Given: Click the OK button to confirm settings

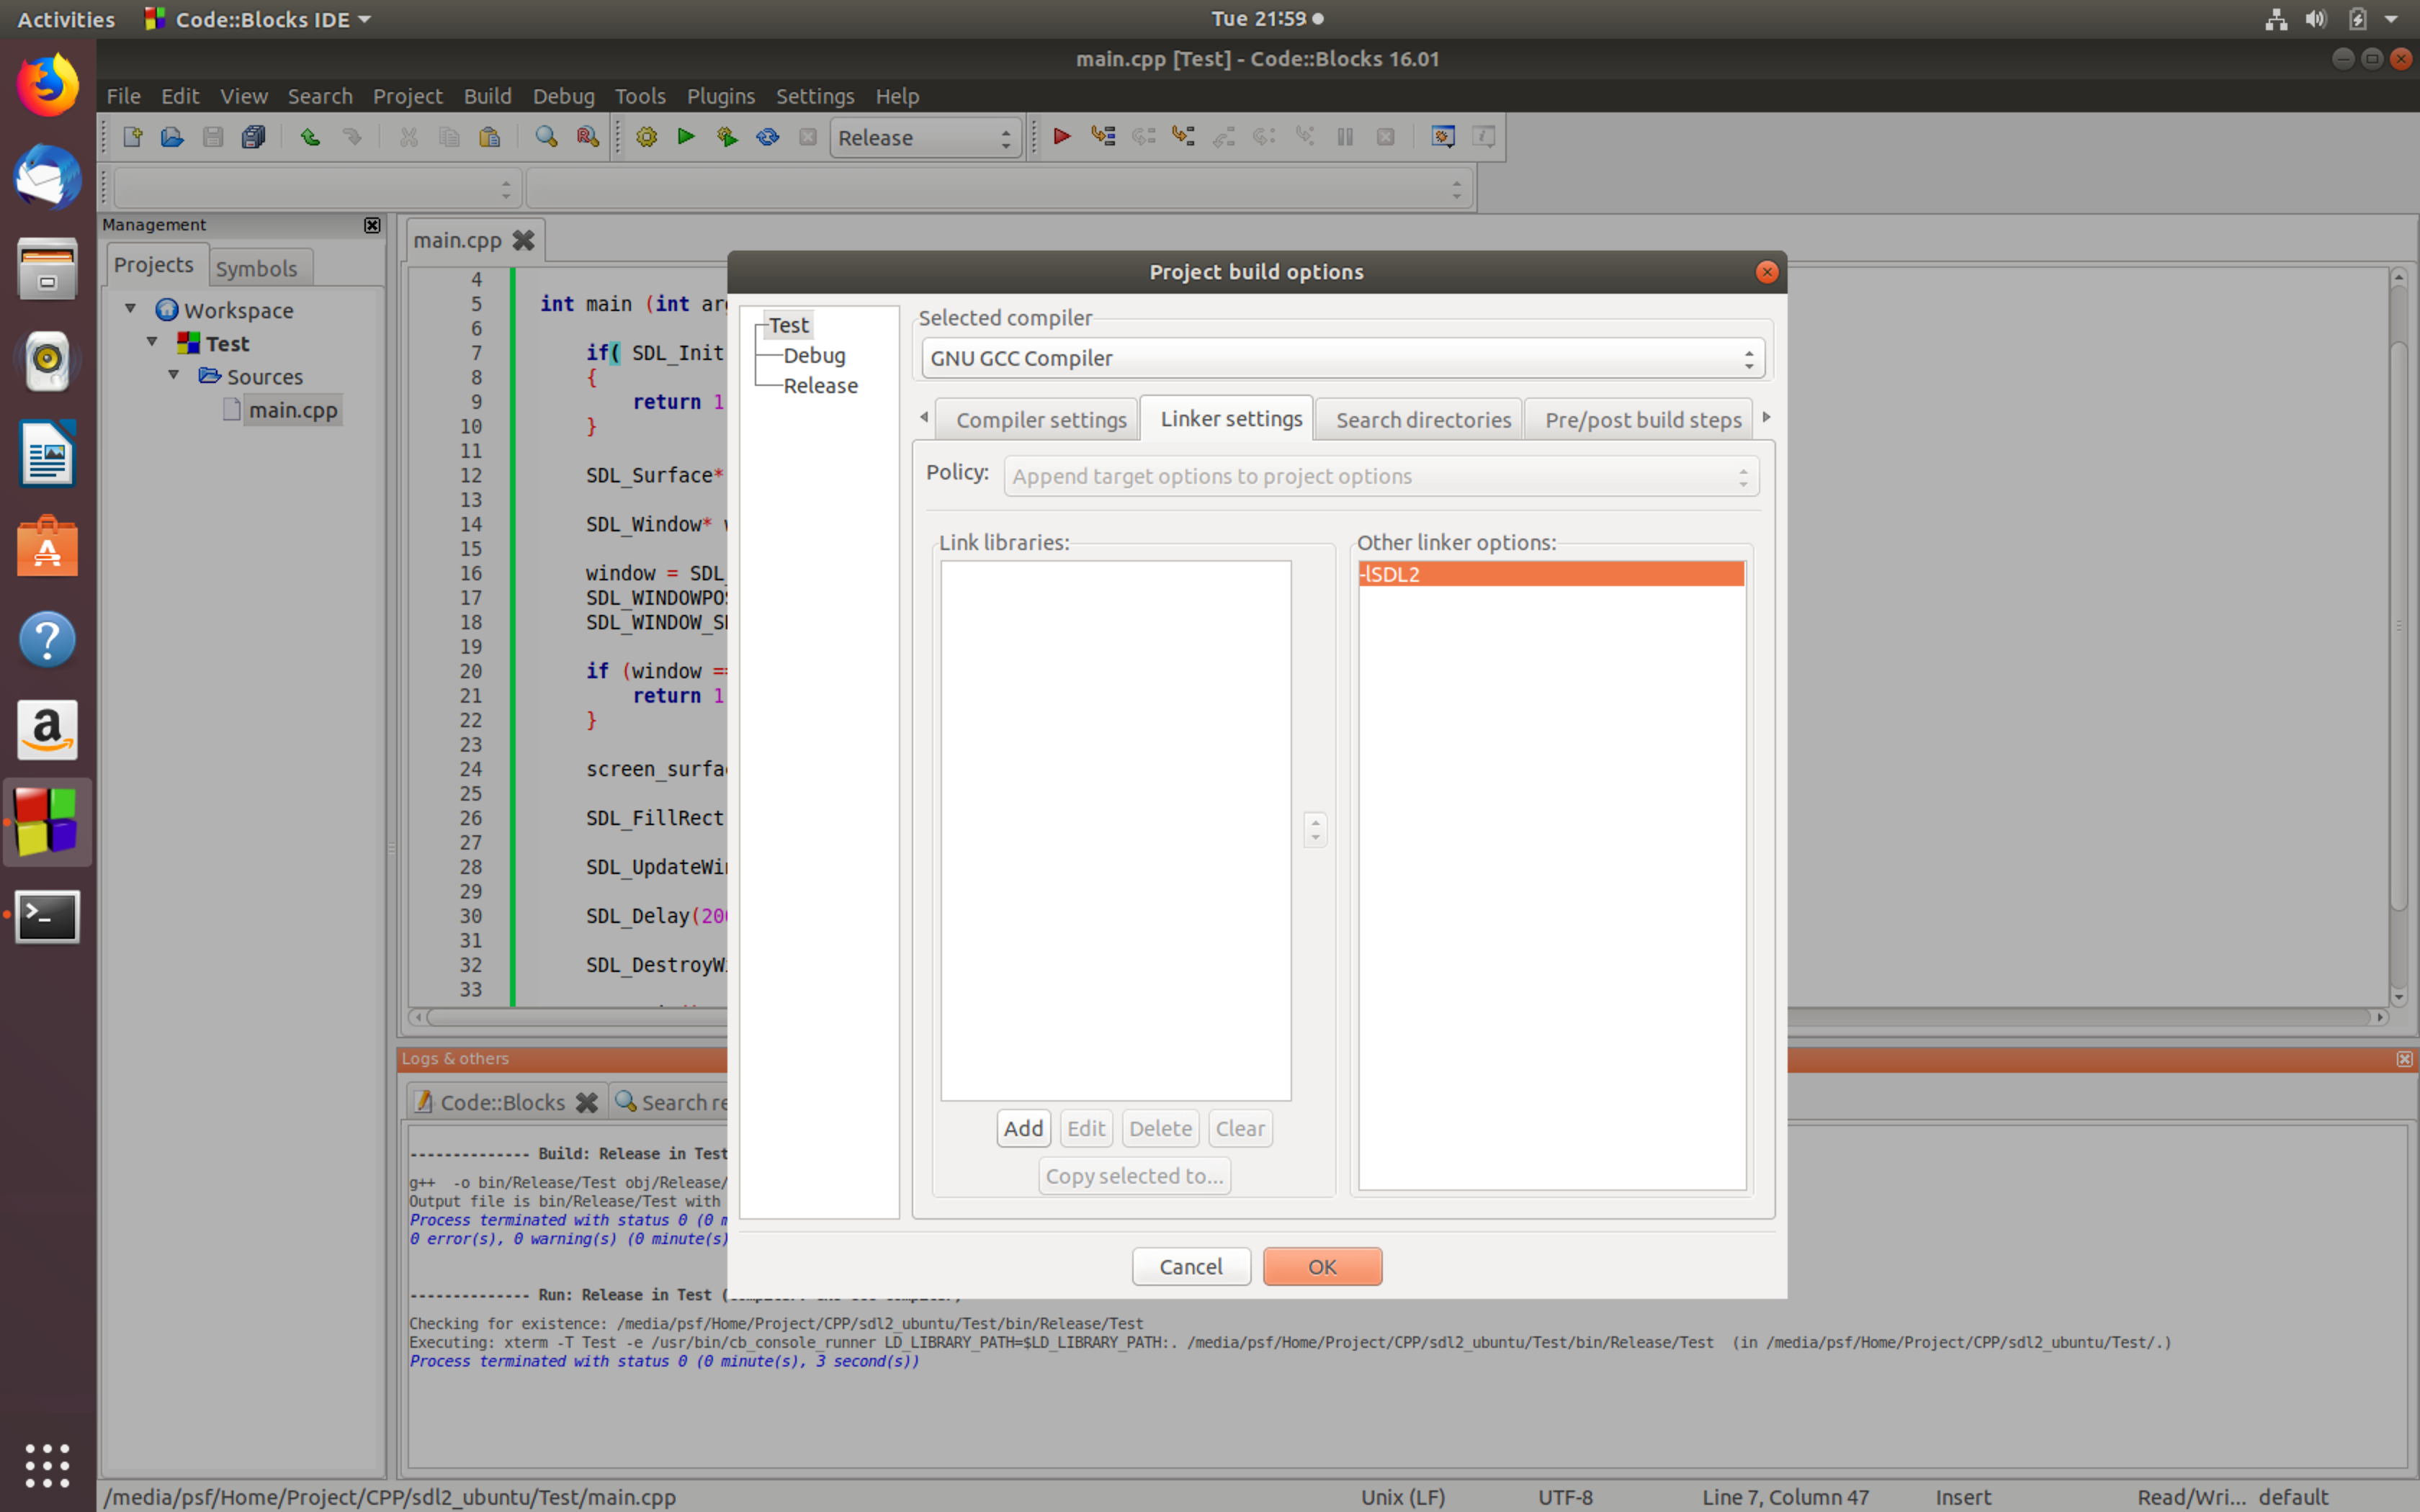Looking at the screenshot, I should [x=1321, y=1266].
